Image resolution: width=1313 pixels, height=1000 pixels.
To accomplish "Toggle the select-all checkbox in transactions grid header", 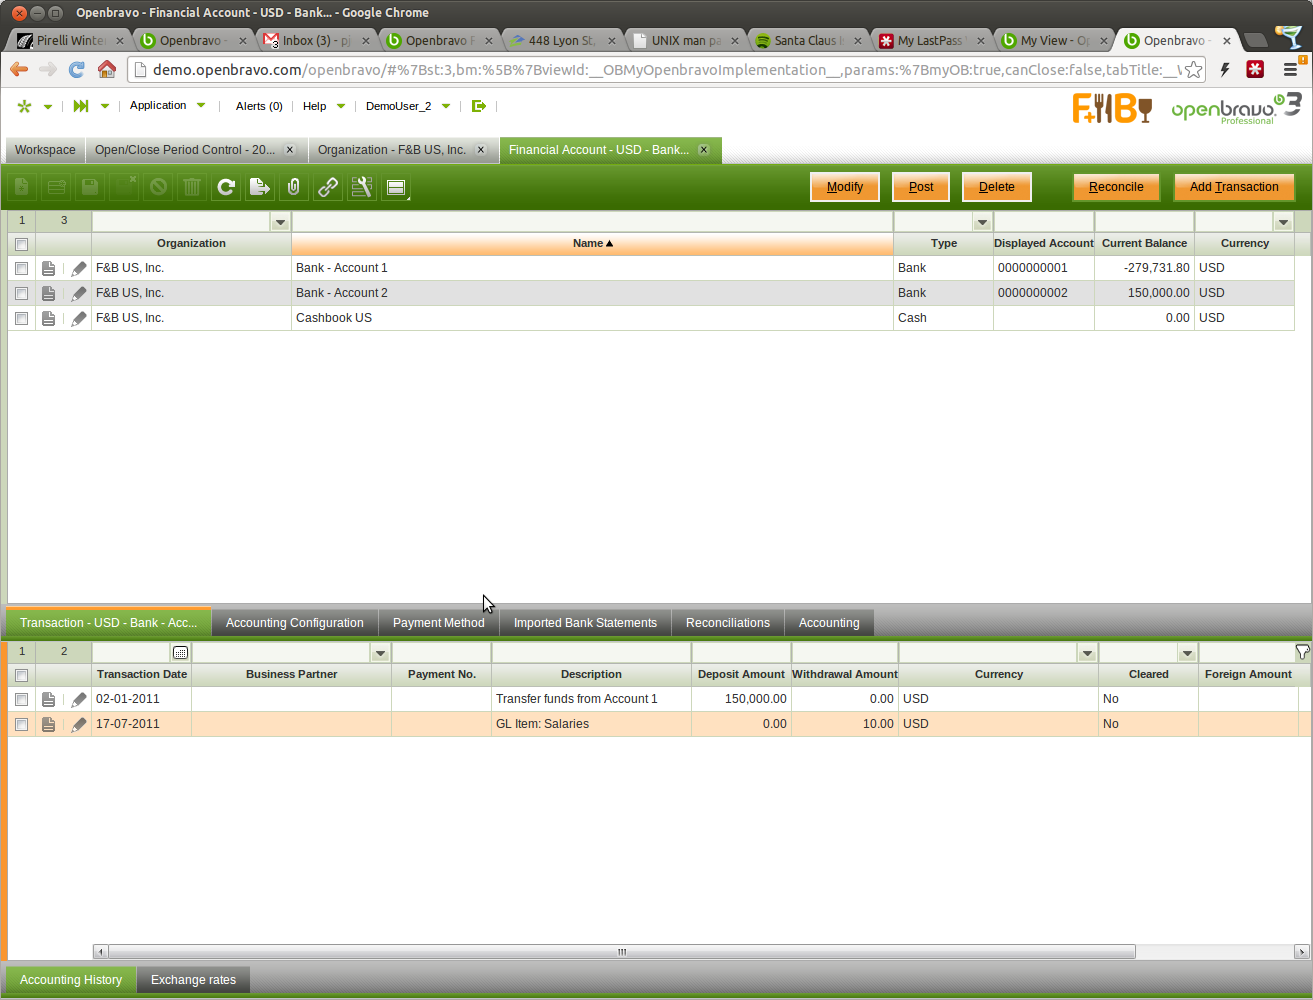I will [21, 675].
